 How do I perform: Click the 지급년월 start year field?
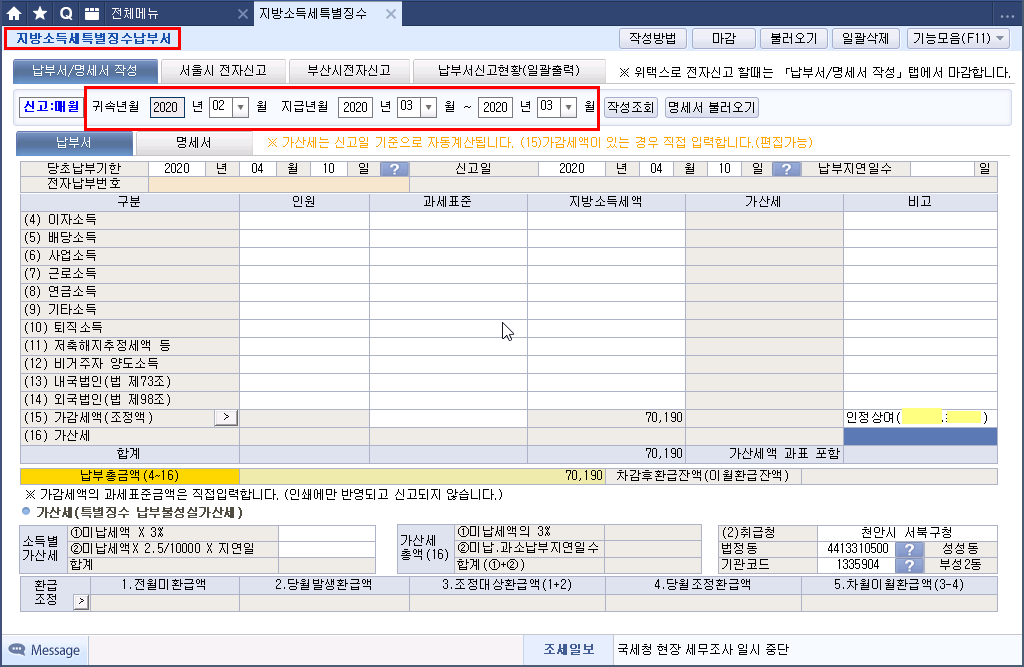click(x=355, y=107)
